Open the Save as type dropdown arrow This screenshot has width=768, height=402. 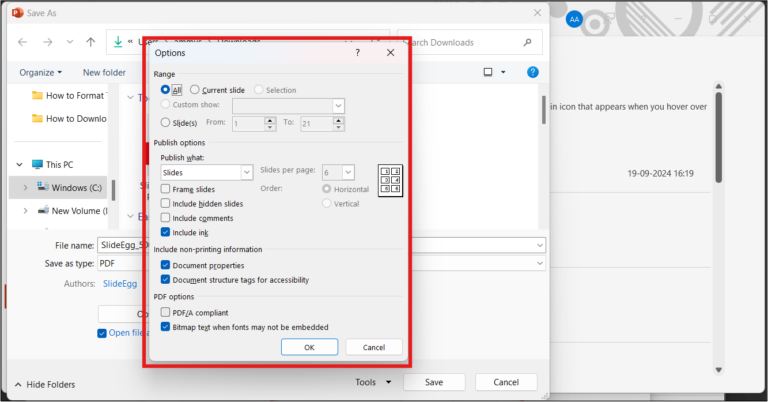(540, 263)
